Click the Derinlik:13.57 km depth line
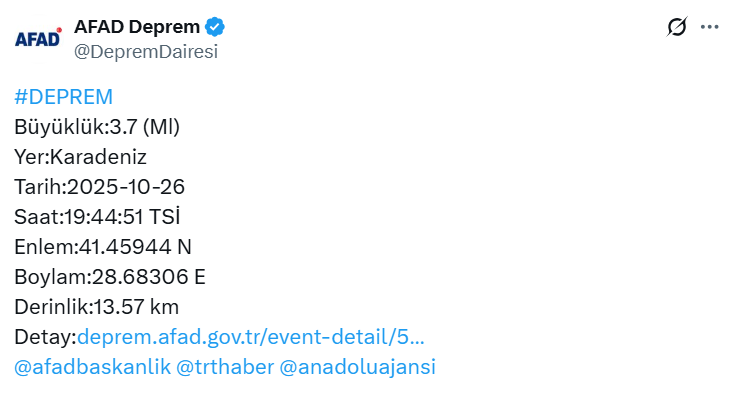 pos(97,307)
